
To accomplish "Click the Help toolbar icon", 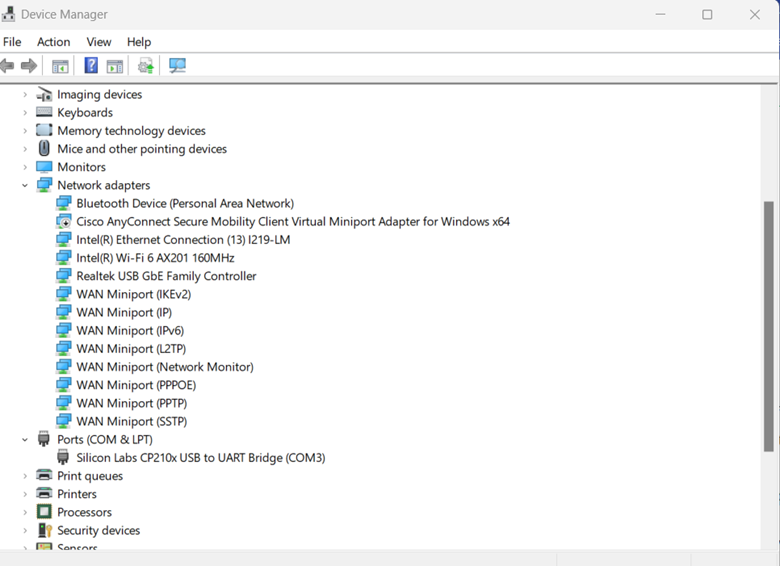I will [x=91, y=66].
